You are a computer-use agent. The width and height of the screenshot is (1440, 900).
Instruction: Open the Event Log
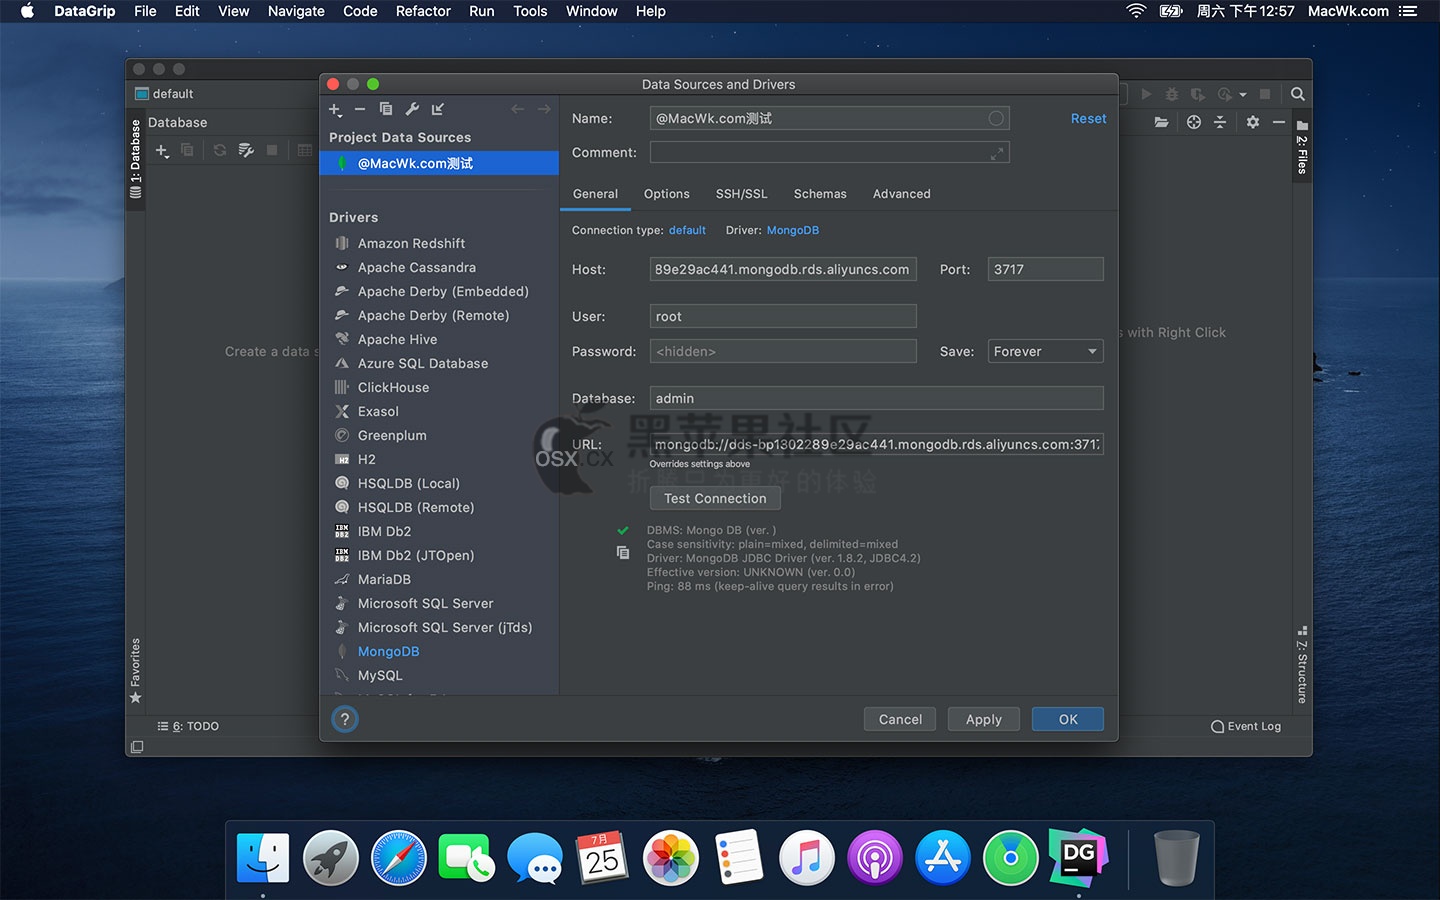tap(1246, 726)
